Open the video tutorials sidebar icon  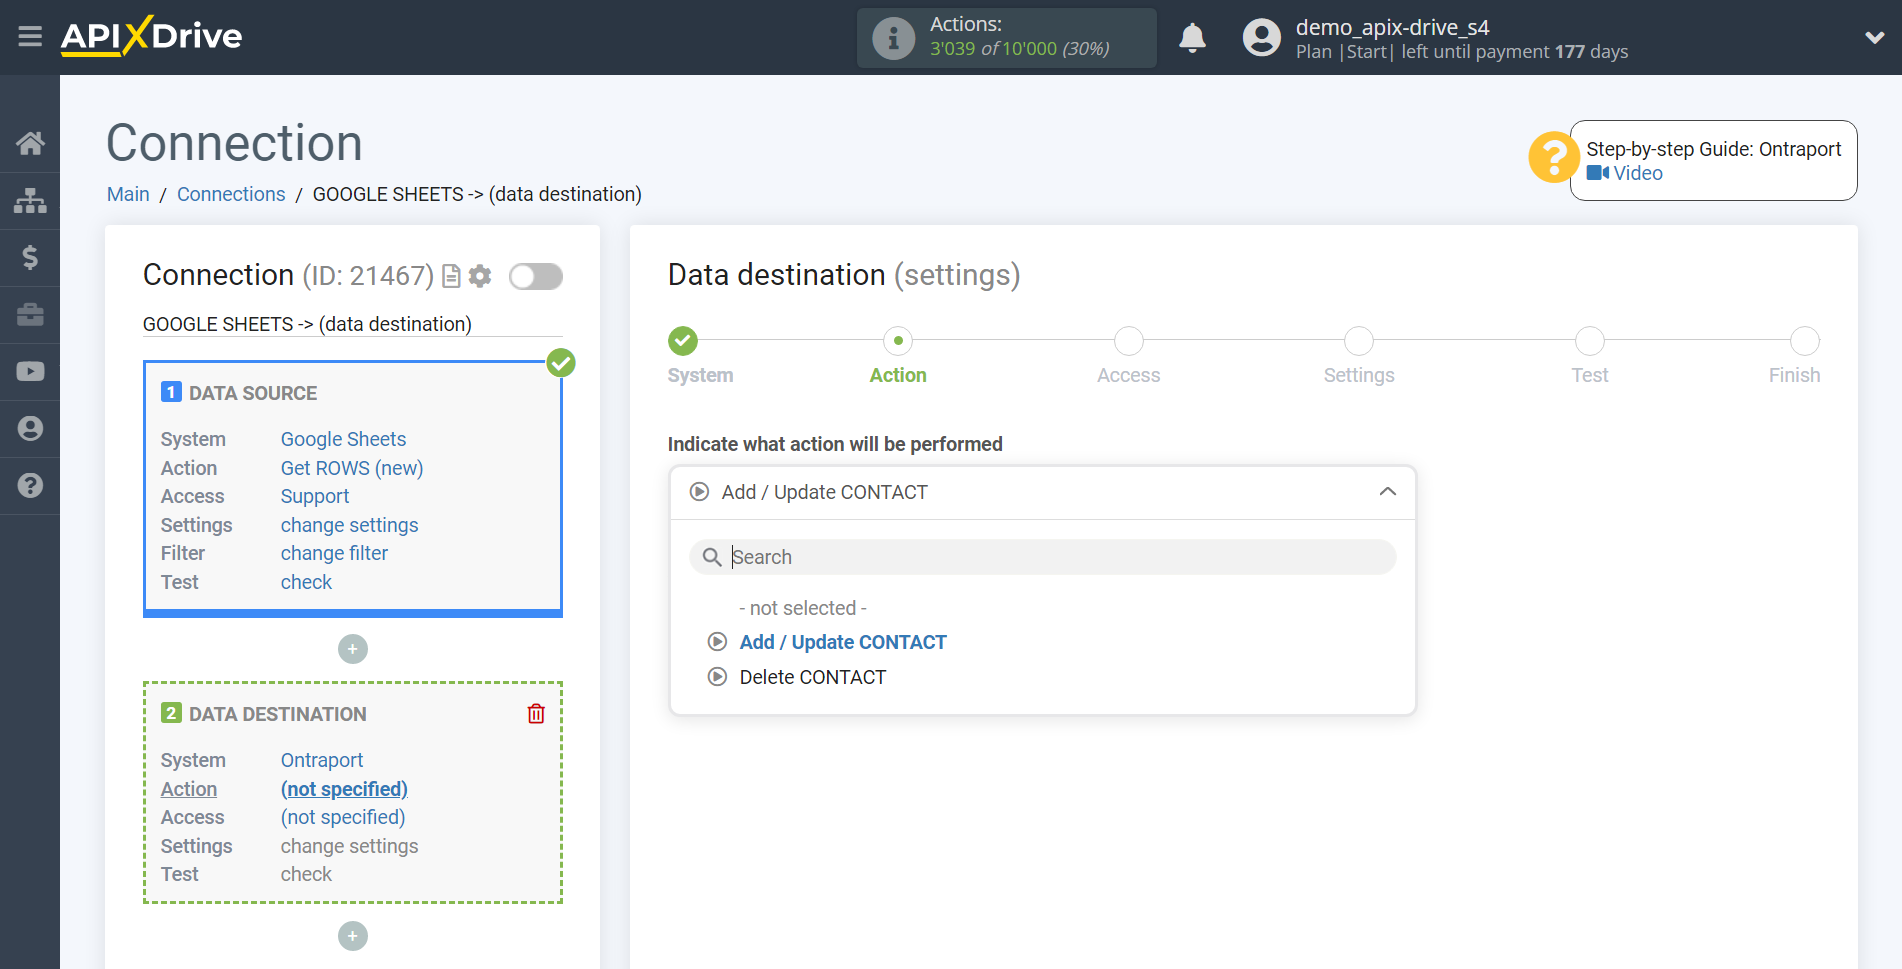coord(30,371)
